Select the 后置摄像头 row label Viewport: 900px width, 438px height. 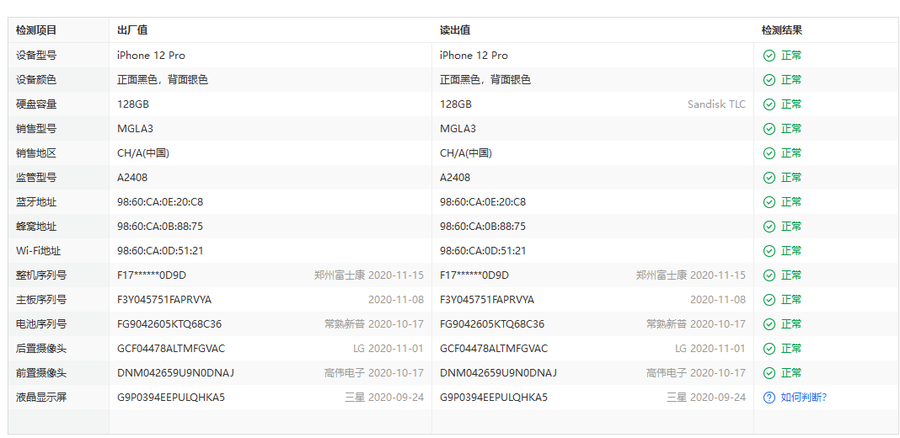(x=41, y=348)
